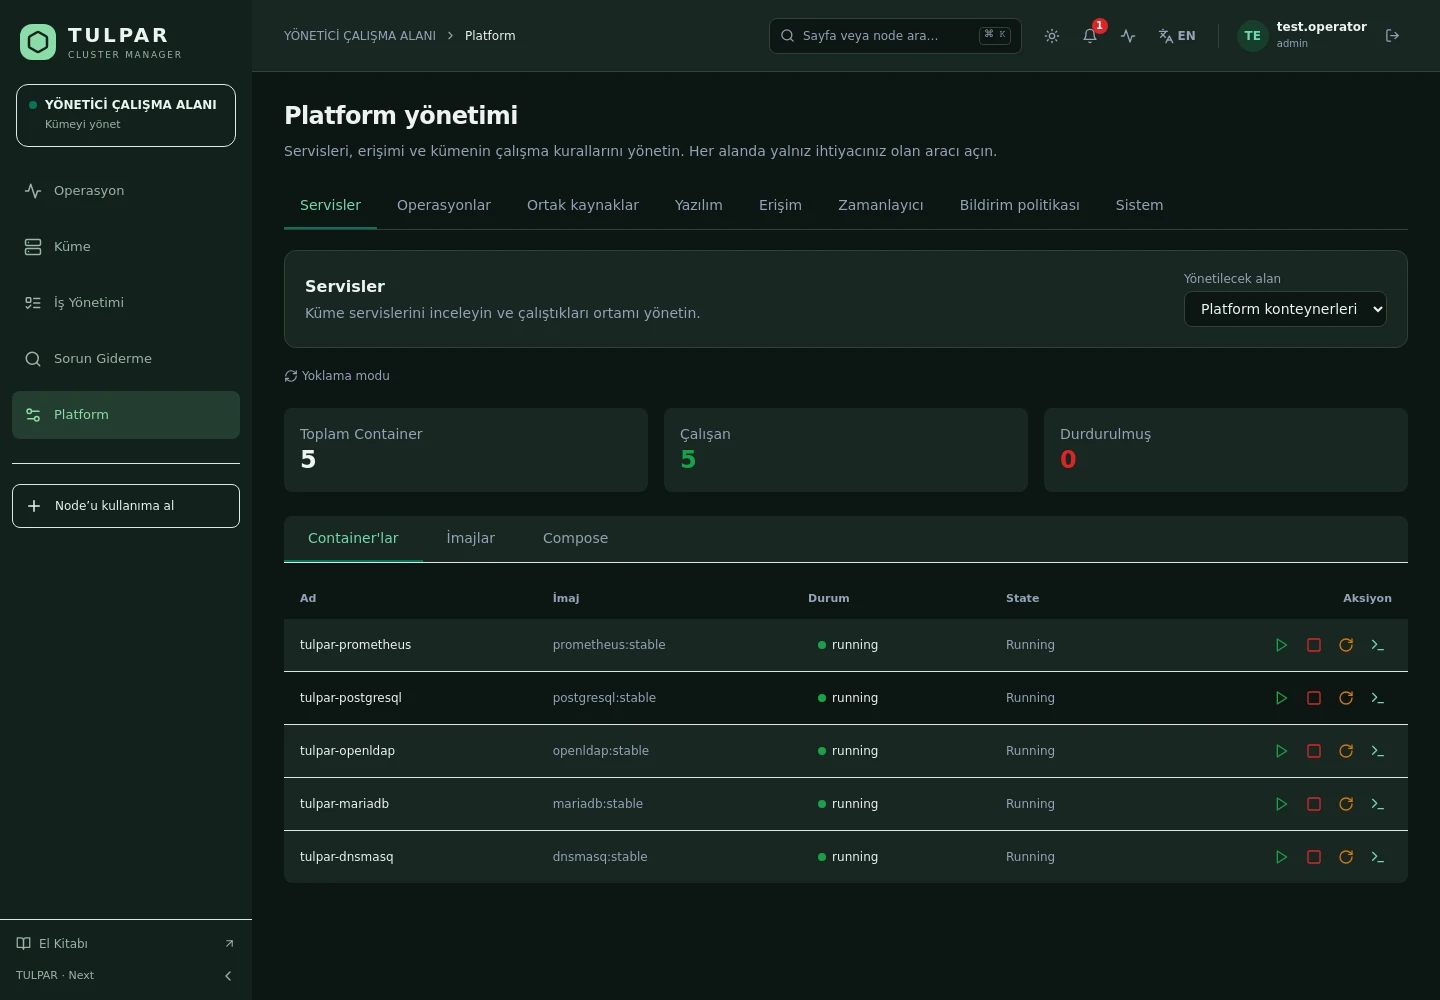Go to Küme in the sidebar
1440x1000 pixels.
click(x=126, y=247)
